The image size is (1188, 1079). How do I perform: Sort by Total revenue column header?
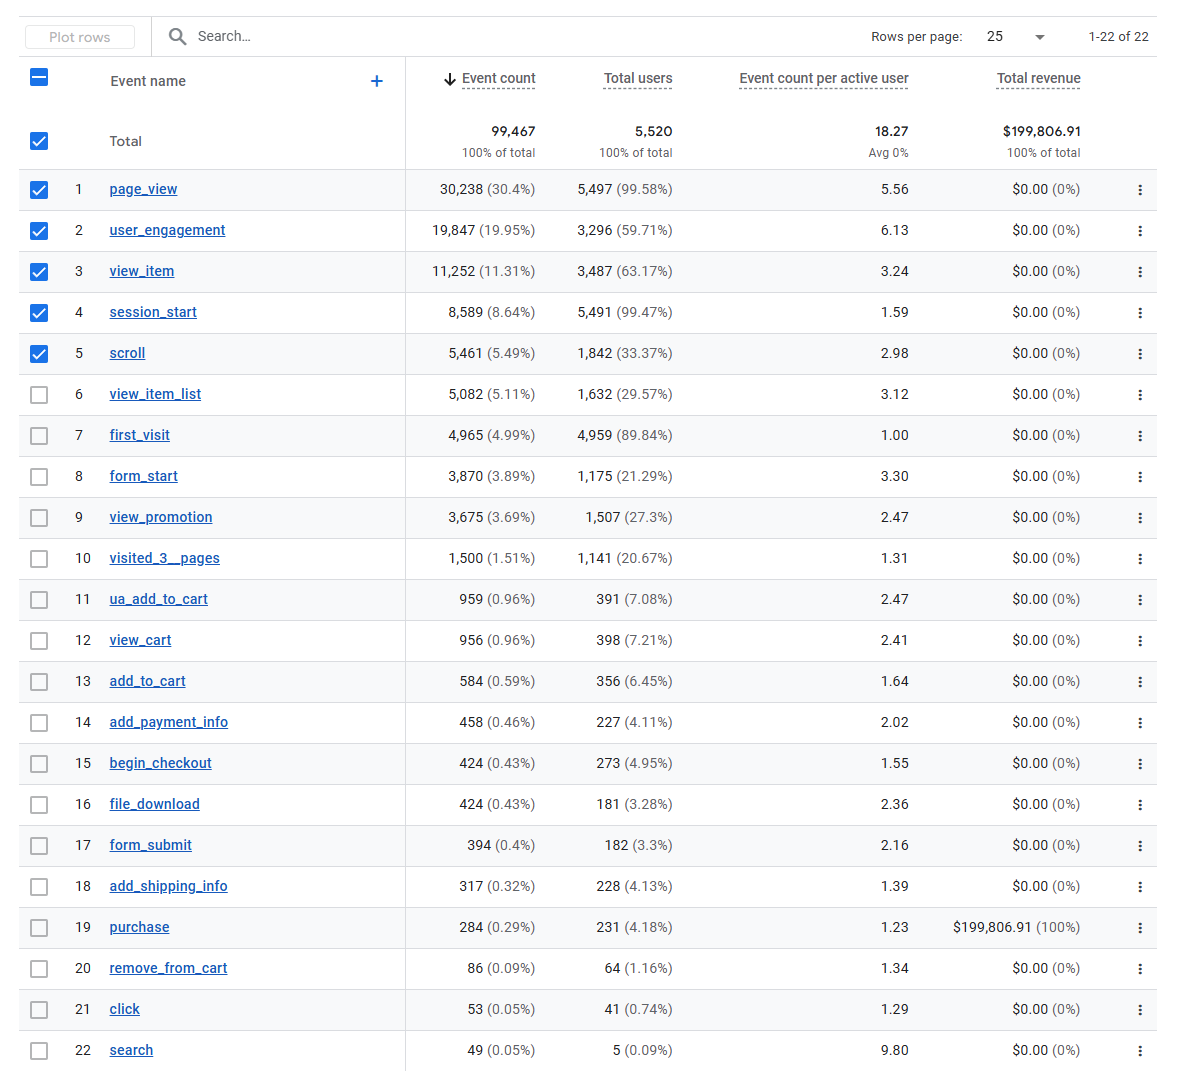tap(1038, 78)
